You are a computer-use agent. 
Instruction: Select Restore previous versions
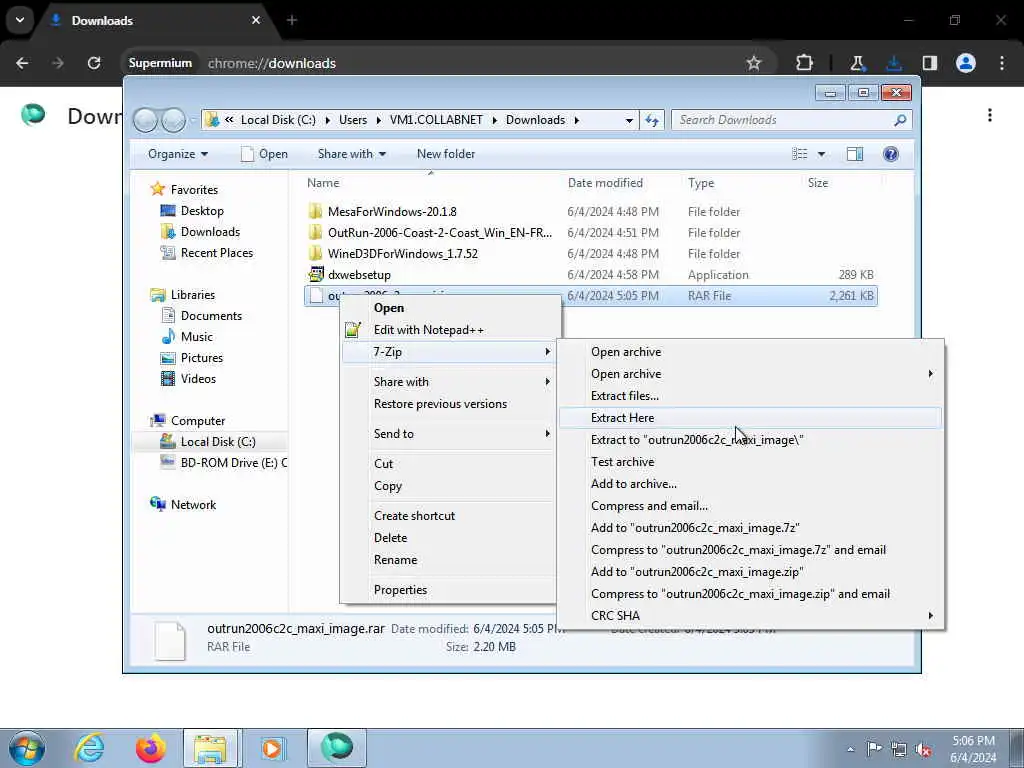(x=449, y=404)
